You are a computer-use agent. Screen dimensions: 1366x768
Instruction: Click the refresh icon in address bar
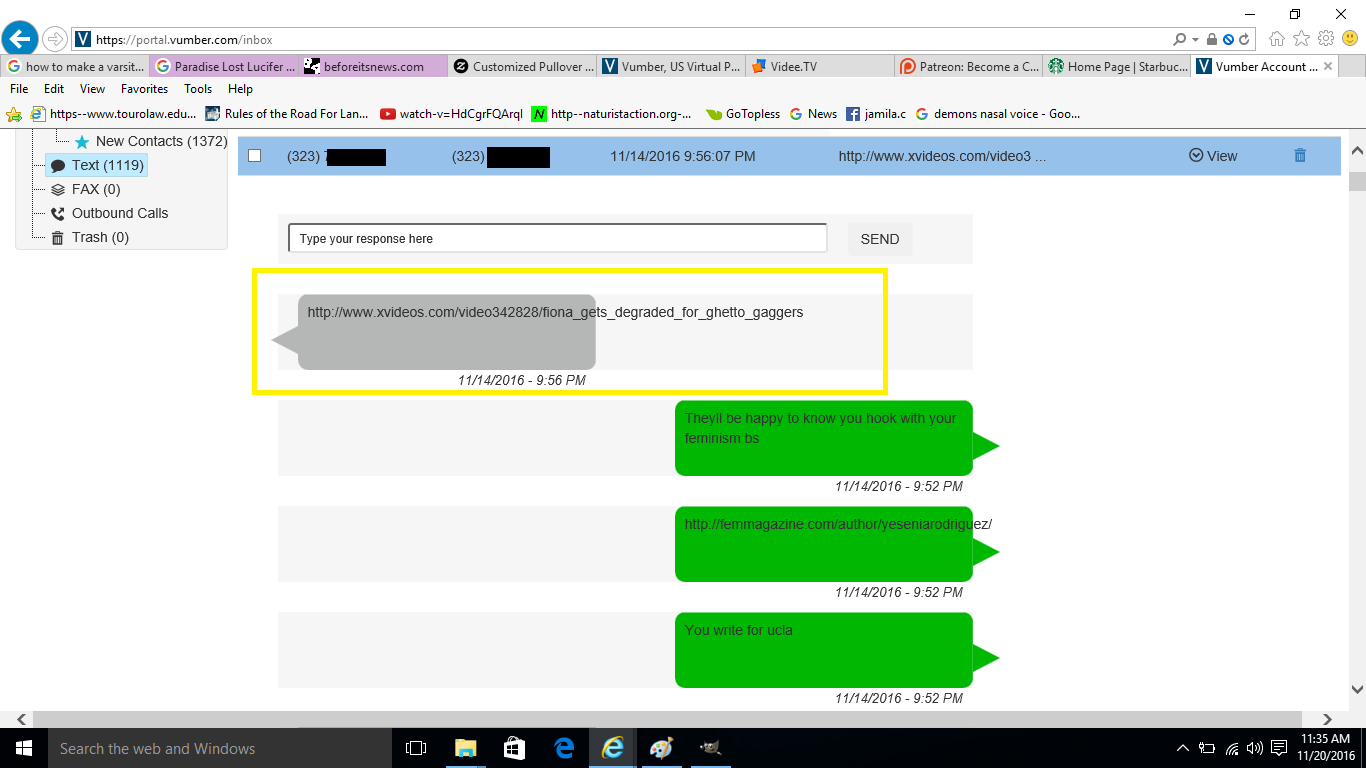(1244, 39)
